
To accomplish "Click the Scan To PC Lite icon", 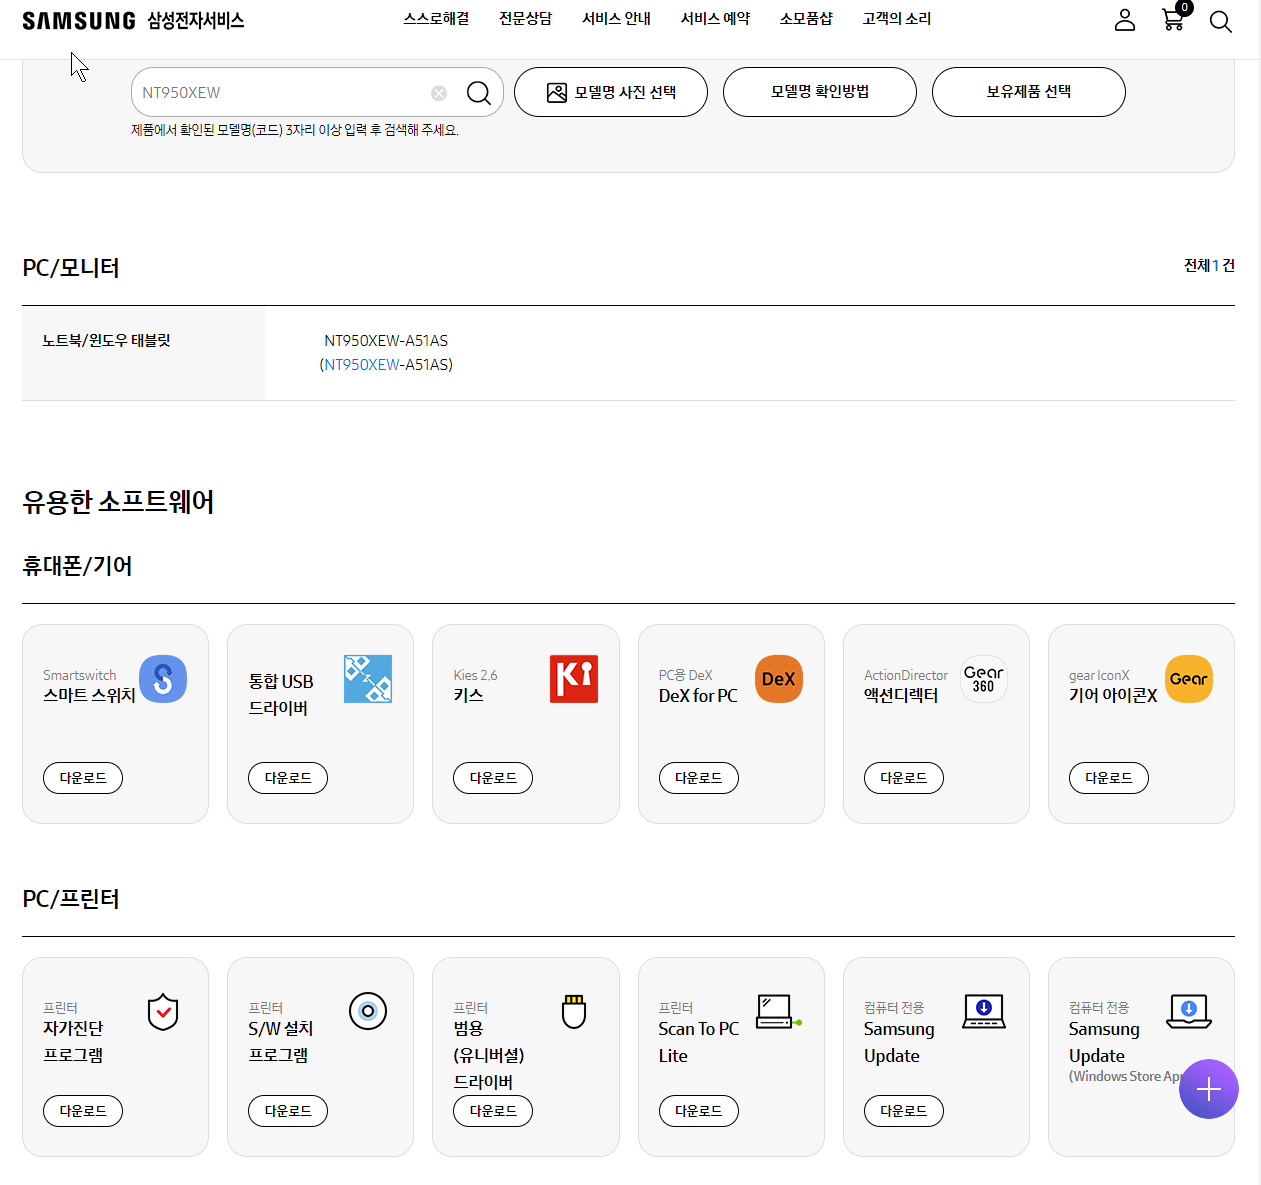I will click(779, 1011).
